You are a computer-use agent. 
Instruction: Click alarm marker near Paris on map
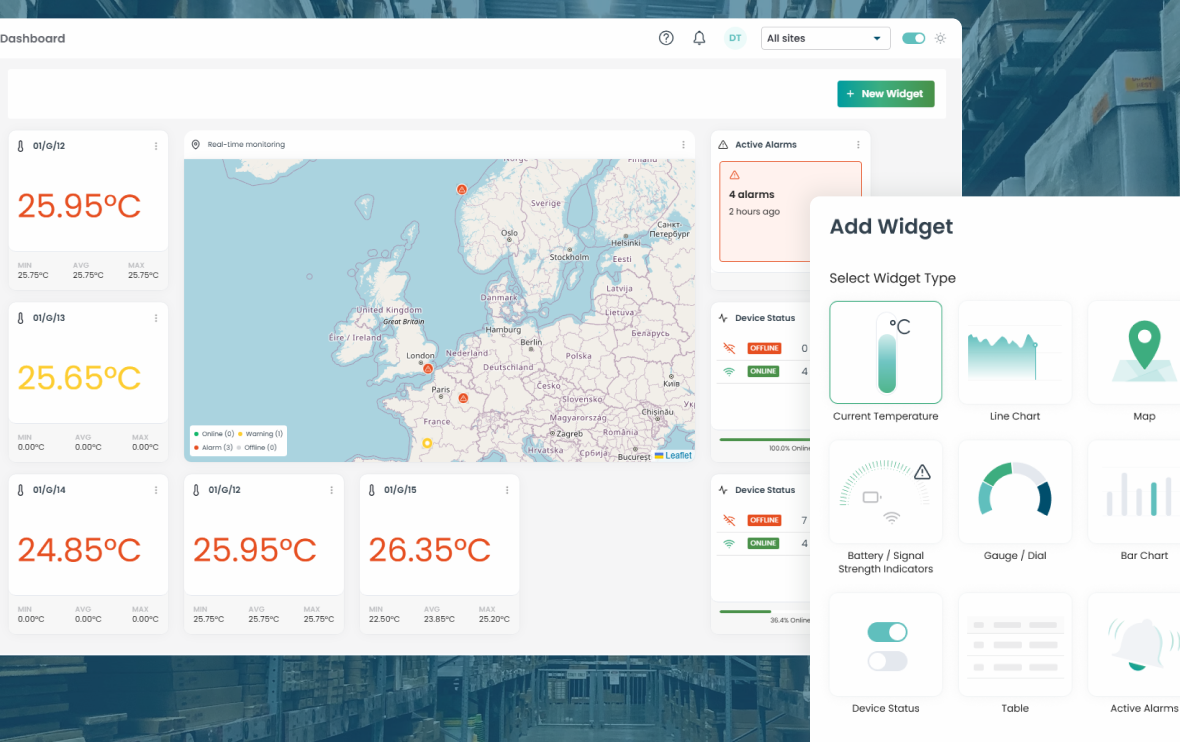(464, 398)
